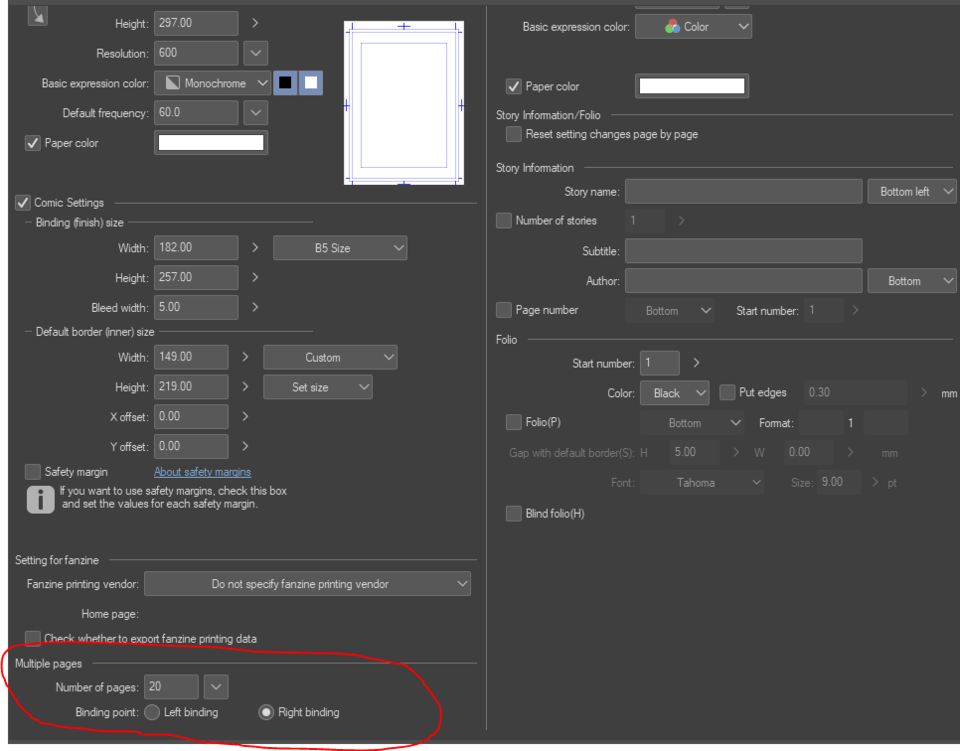960x751 pixels.
Task: Open the Number of pages dropdown arrow
Action: 216,686
